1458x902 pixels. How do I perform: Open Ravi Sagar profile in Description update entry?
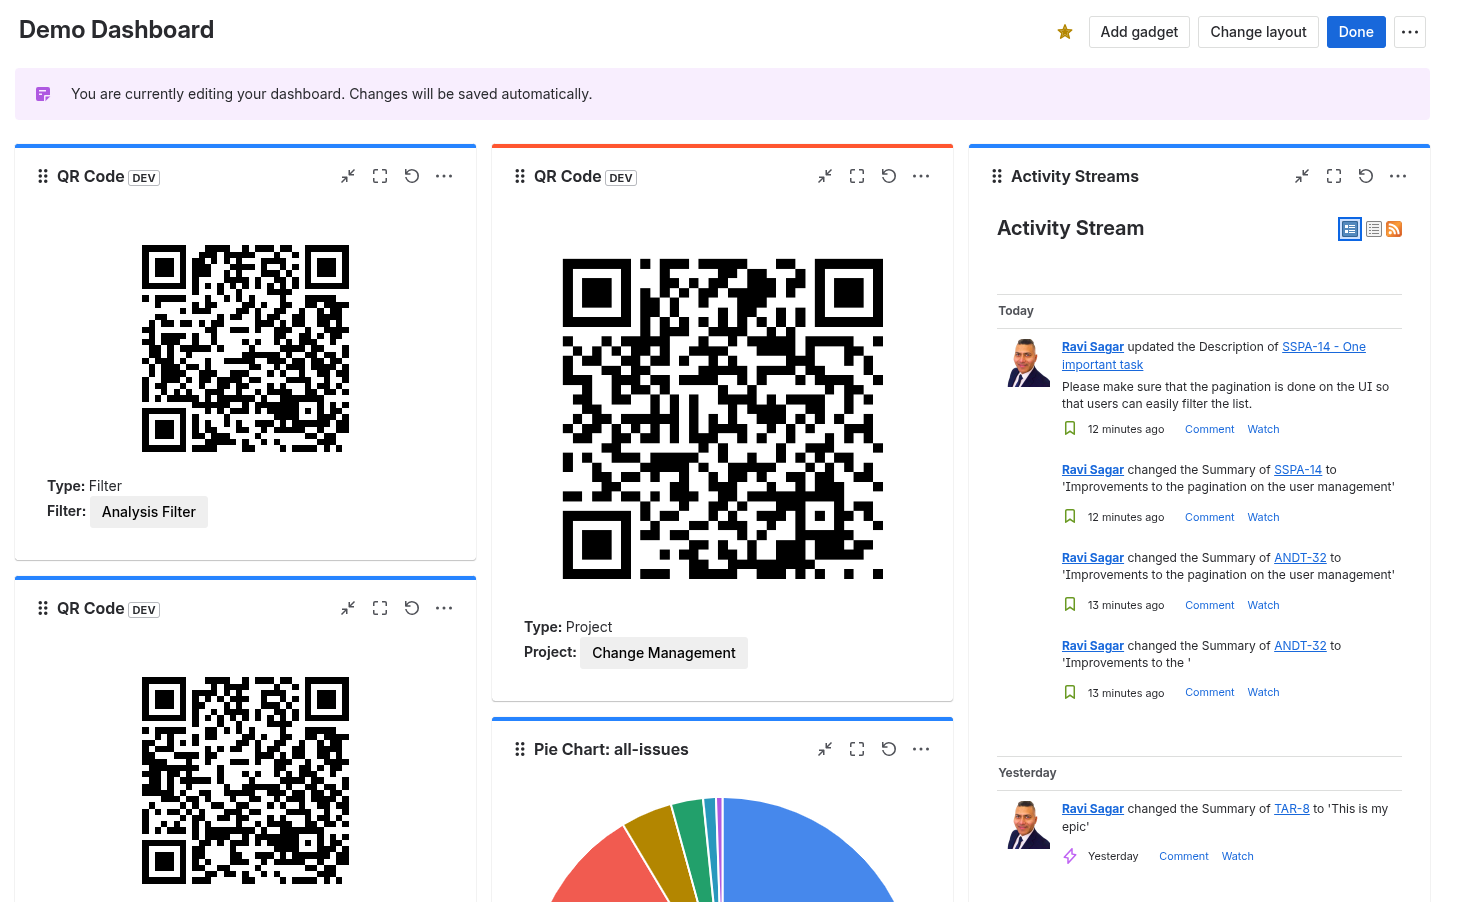click(x=1093, y=347)
